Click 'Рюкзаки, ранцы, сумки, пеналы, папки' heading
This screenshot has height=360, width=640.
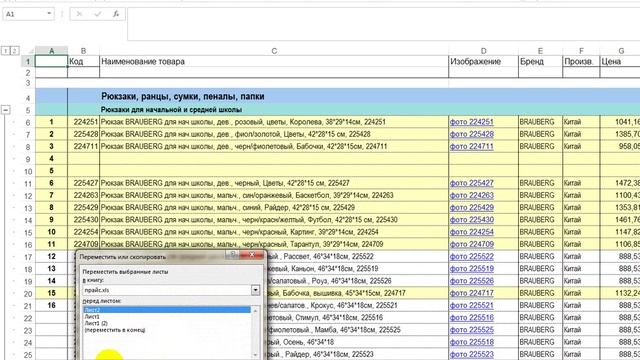[x=182, y=97]
